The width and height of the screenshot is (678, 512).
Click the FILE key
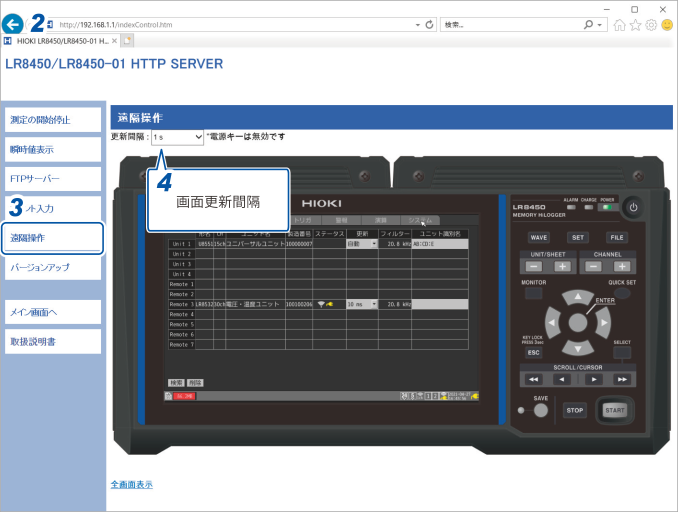[617, 237]
